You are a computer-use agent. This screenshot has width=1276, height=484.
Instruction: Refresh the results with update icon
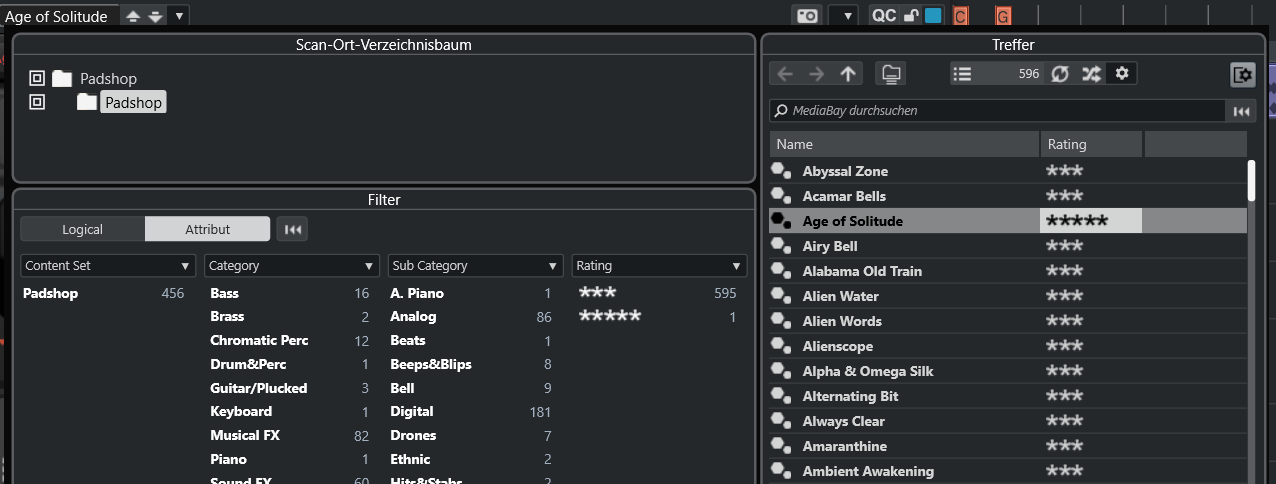click(1060, 74)
